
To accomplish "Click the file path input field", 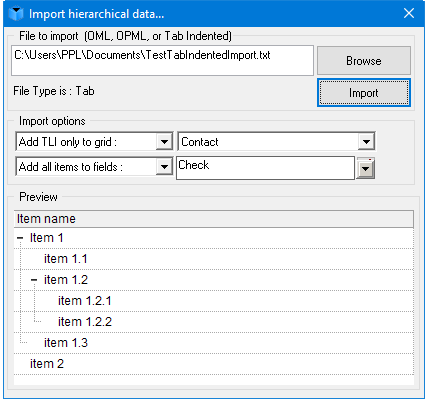I will click(162, 61).
